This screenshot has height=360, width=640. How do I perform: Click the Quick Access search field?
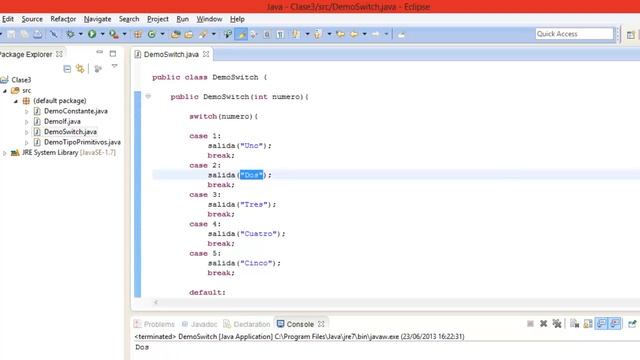pyautogui.click(x=574, y=34)
